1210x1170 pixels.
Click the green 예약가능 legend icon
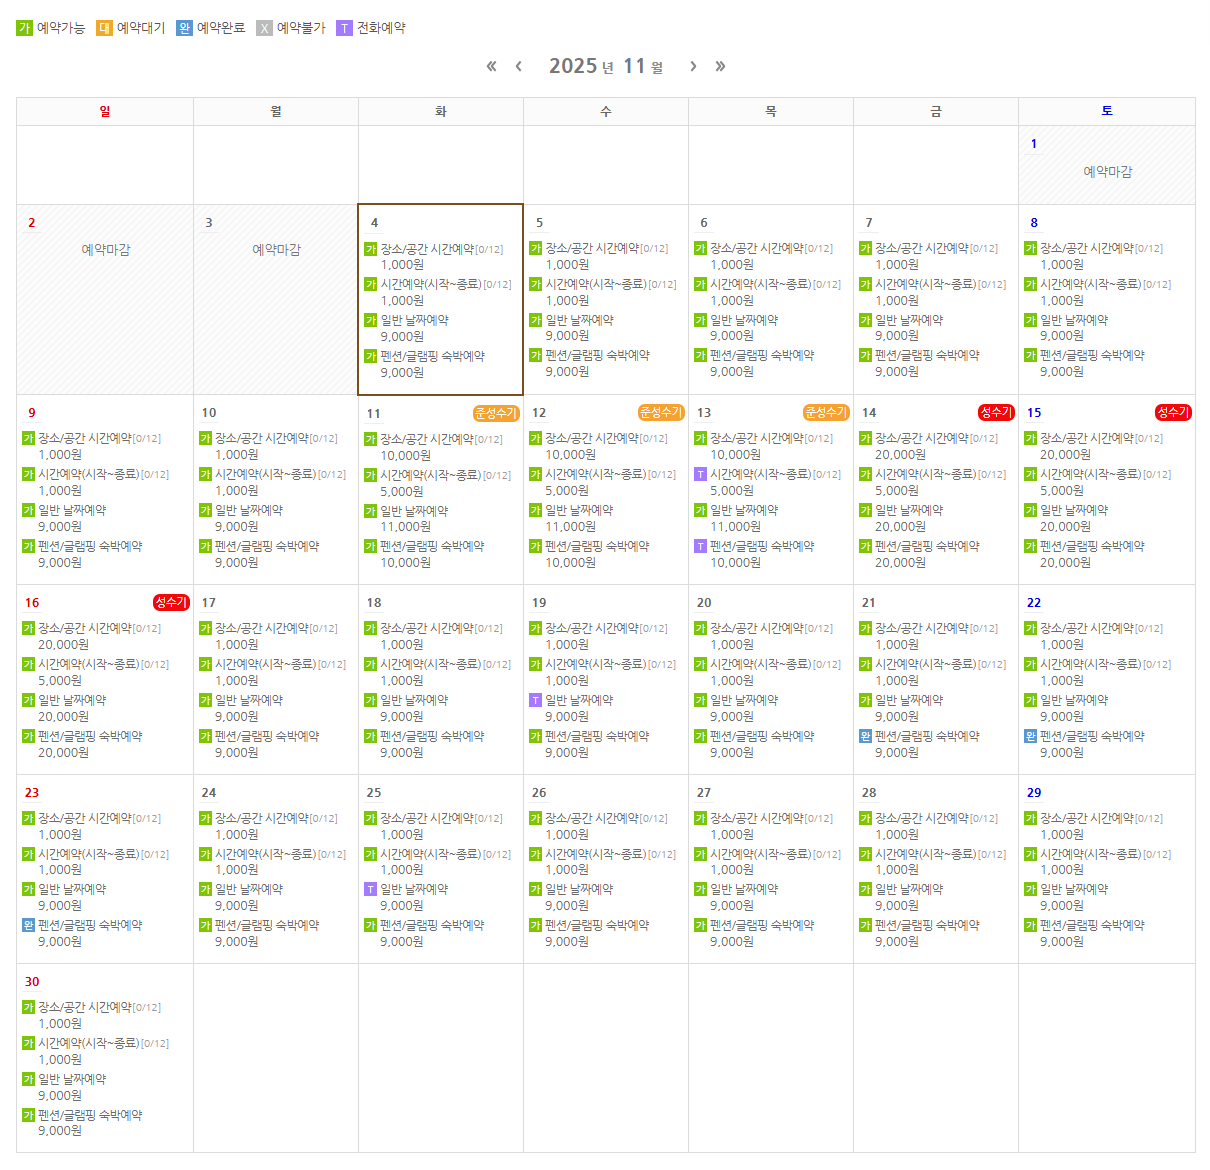[24, 28]
